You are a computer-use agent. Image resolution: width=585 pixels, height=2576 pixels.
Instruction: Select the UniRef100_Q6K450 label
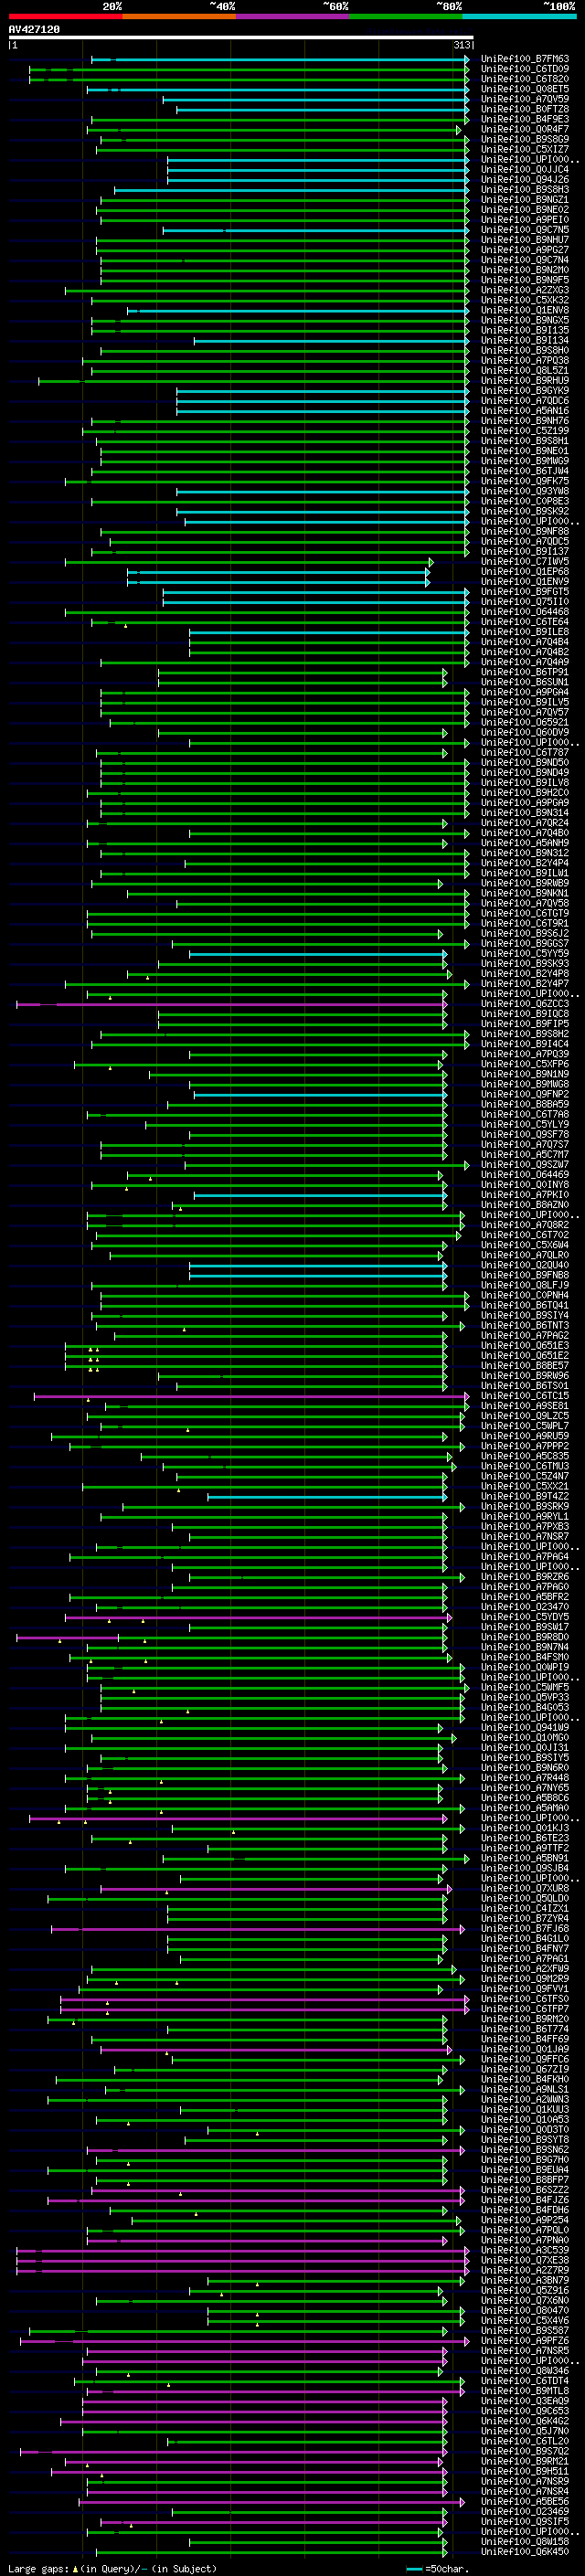(x=525, y=2551)
